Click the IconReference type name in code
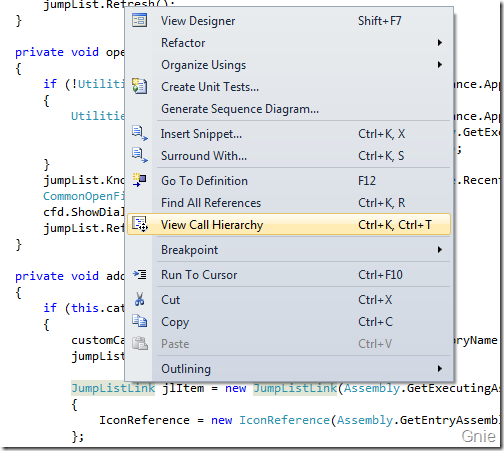 pyautogui.click(x=284, y=420)
